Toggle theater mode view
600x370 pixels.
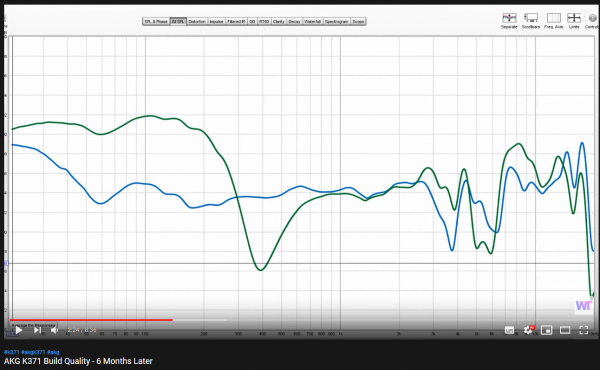point(565,330)
